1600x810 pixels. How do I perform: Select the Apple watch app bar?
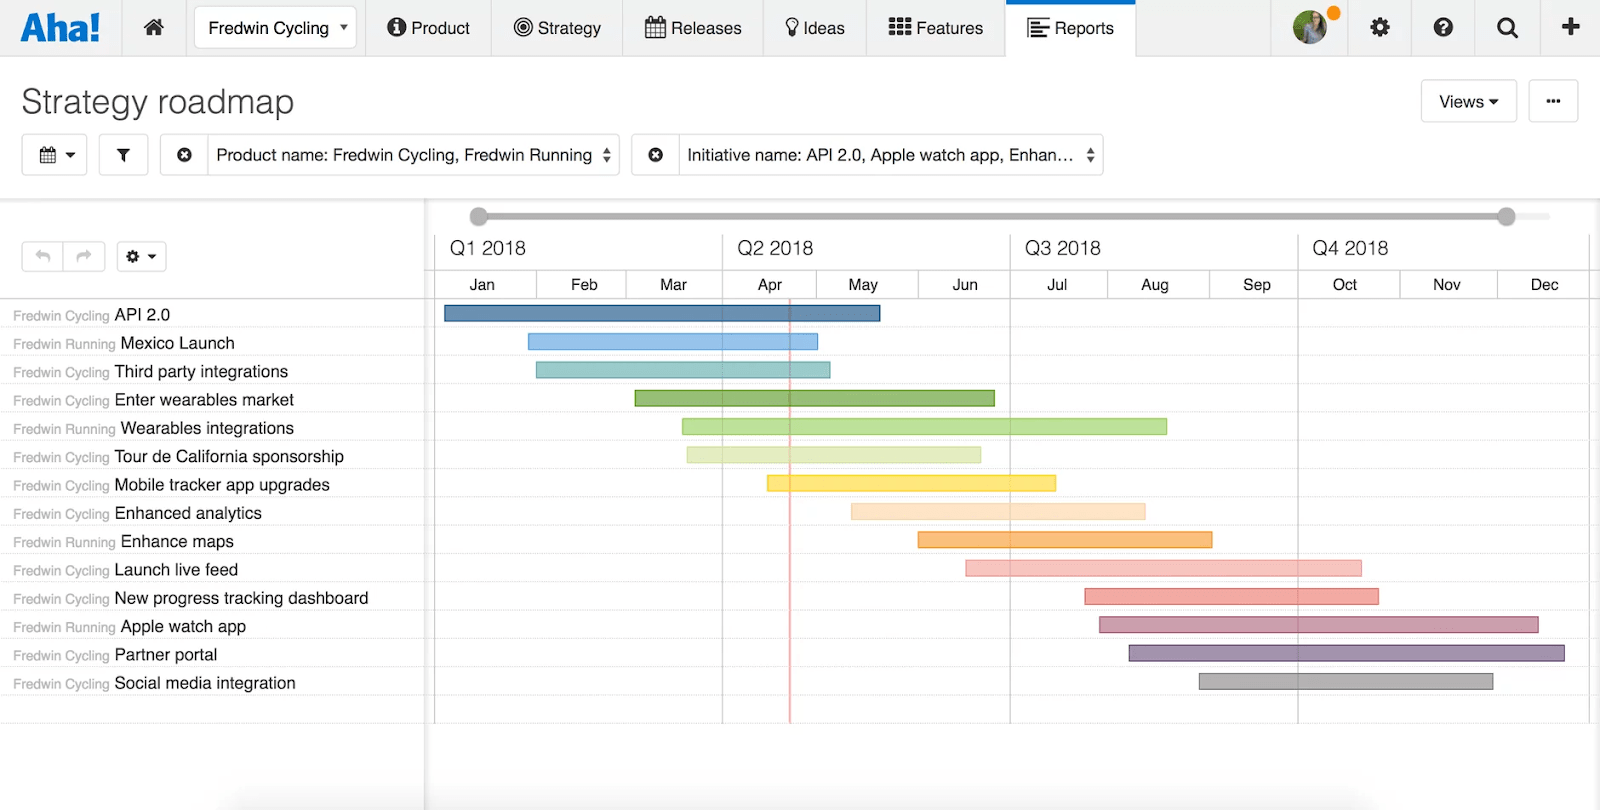[x=1319, y=625]
